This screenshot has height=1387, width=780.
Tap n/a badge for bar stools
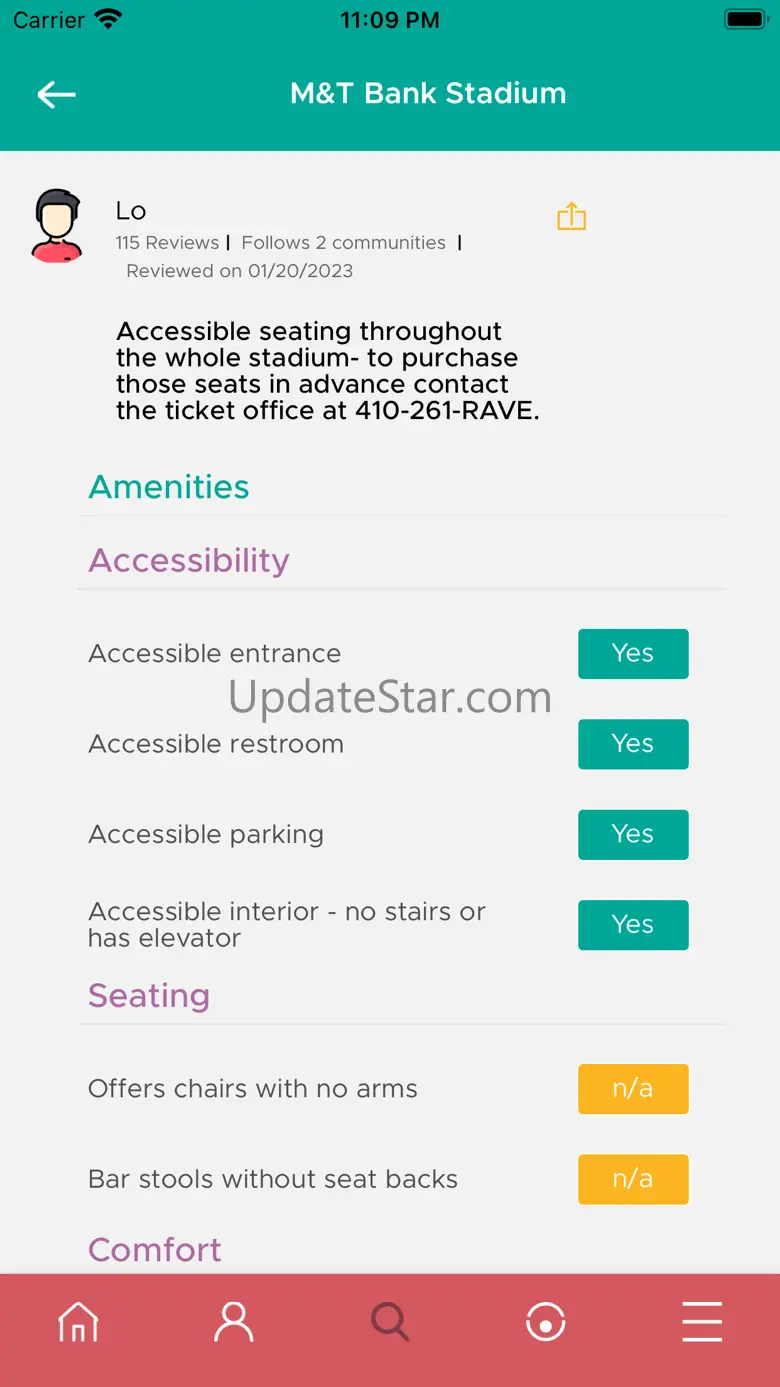(633, 1179)
